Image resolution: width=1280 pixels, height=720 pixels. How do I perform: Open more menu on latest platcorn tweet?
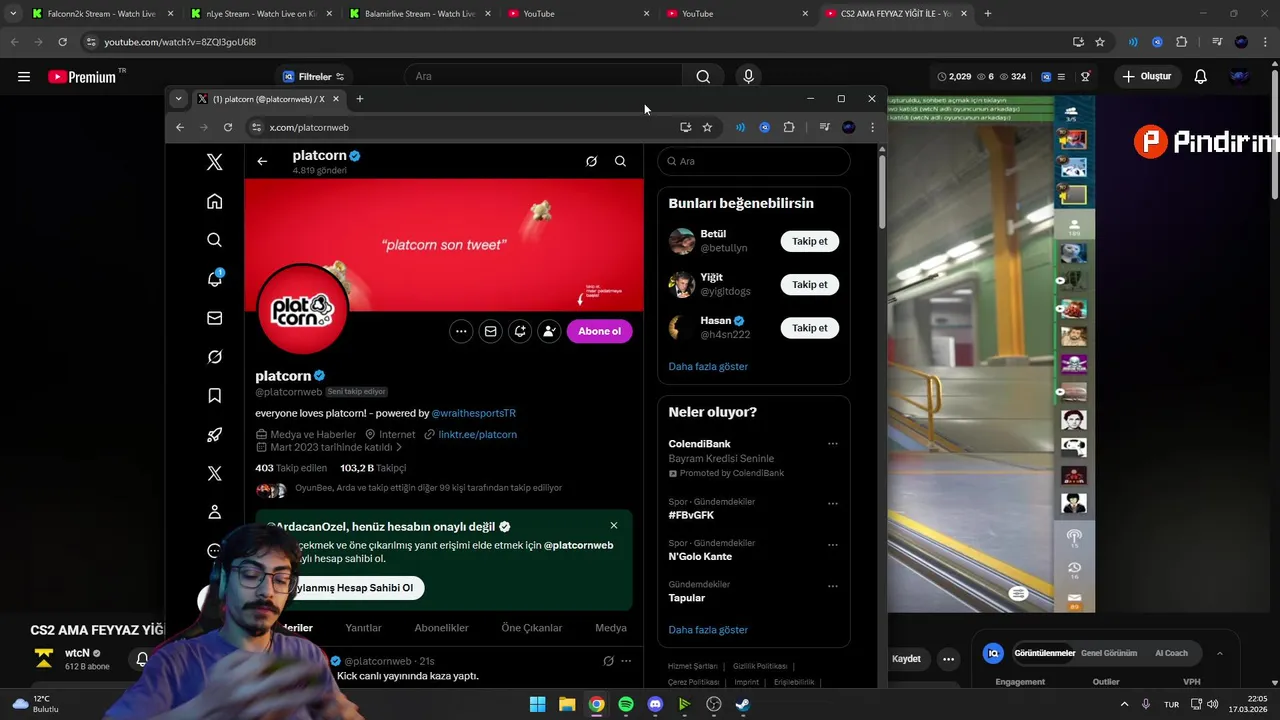626,661
